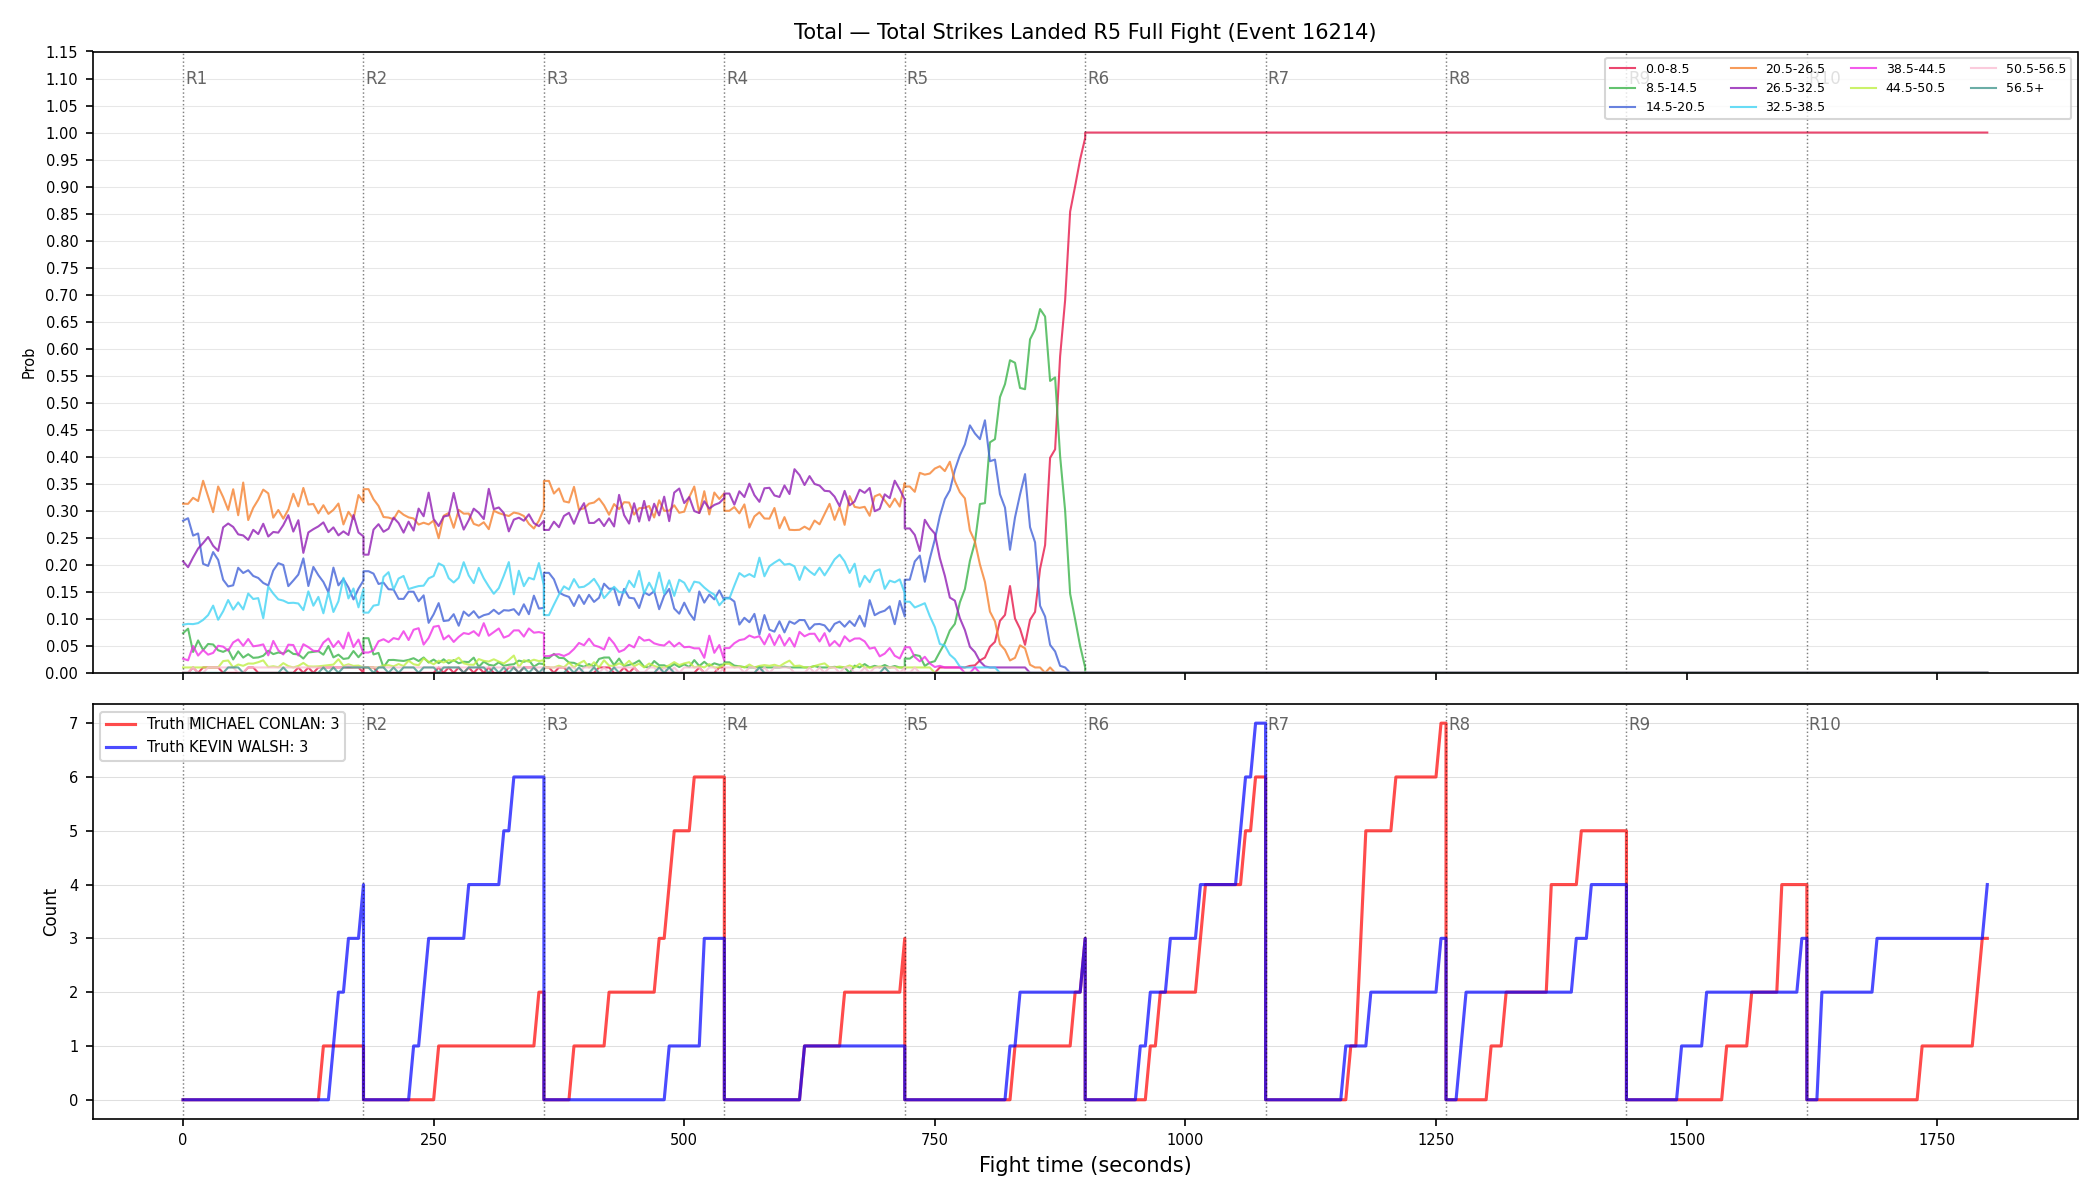
Task: Click the R2 marker in the count plot
Action: (376, 724)
